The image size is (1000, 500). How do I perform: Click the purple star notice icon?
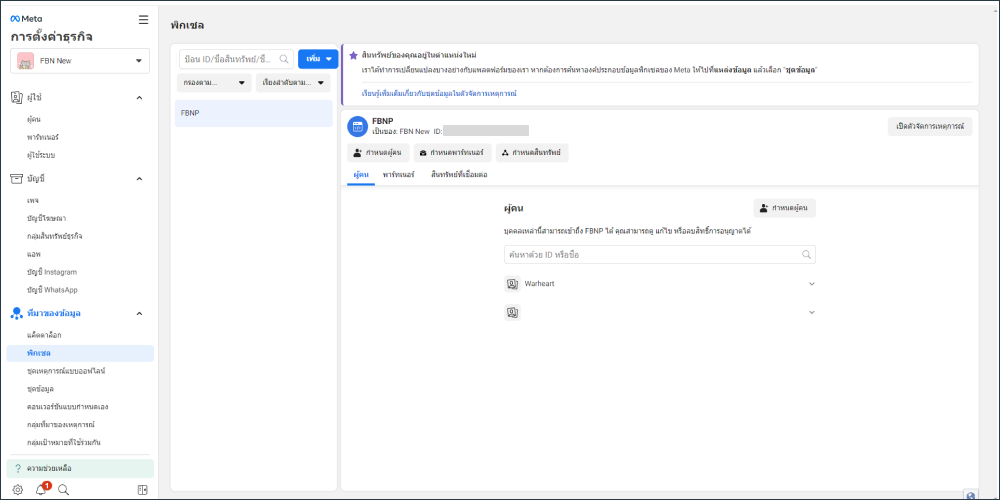click(x=353, y=55)
